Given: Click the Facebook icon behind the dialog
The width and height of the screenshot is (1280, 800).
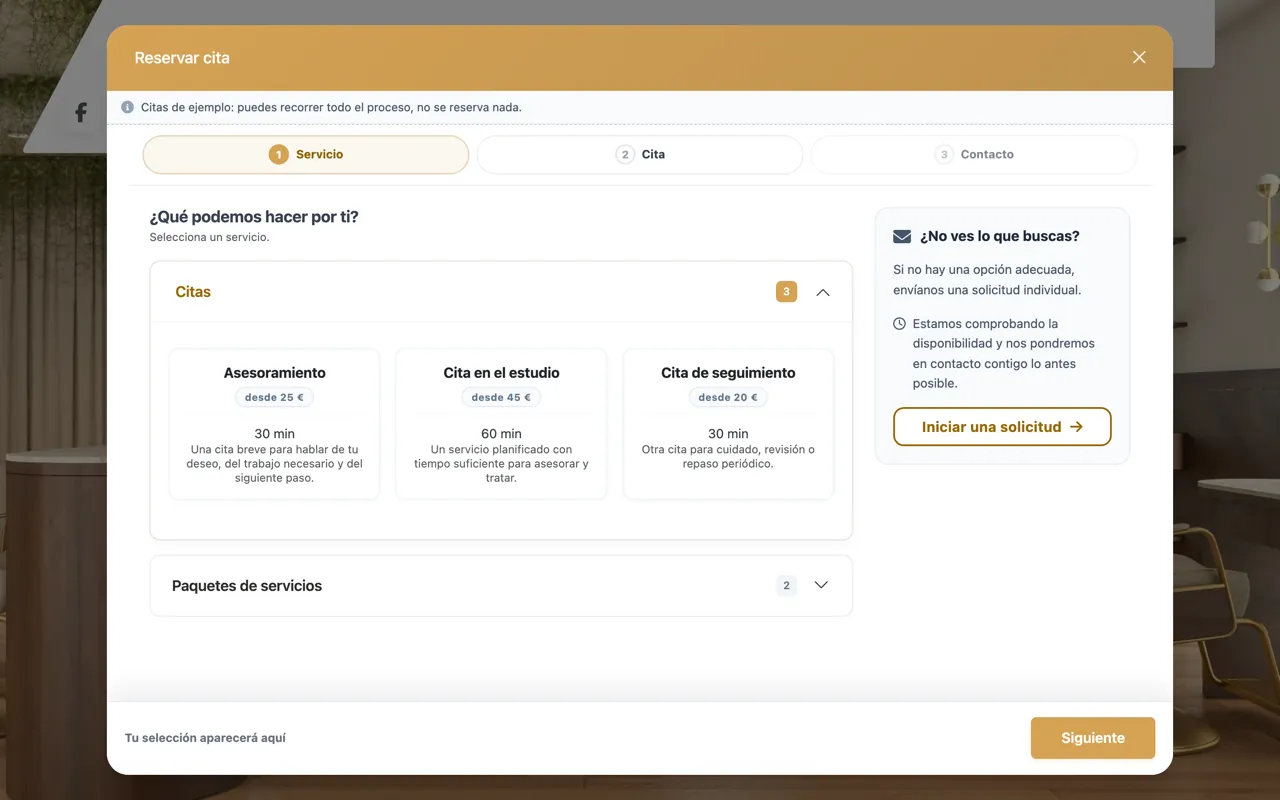Looking at the screenshot, I should click(81, 113).
